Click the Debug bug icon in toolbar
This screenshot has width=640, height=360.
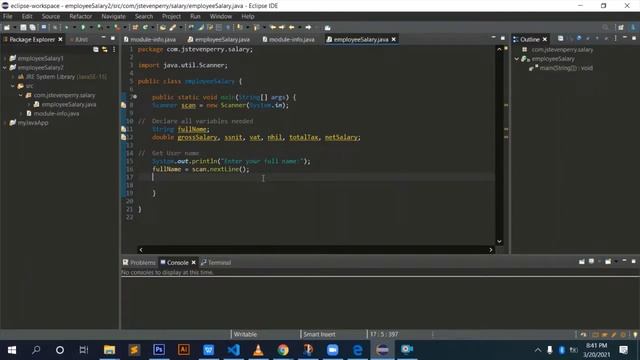66,27
